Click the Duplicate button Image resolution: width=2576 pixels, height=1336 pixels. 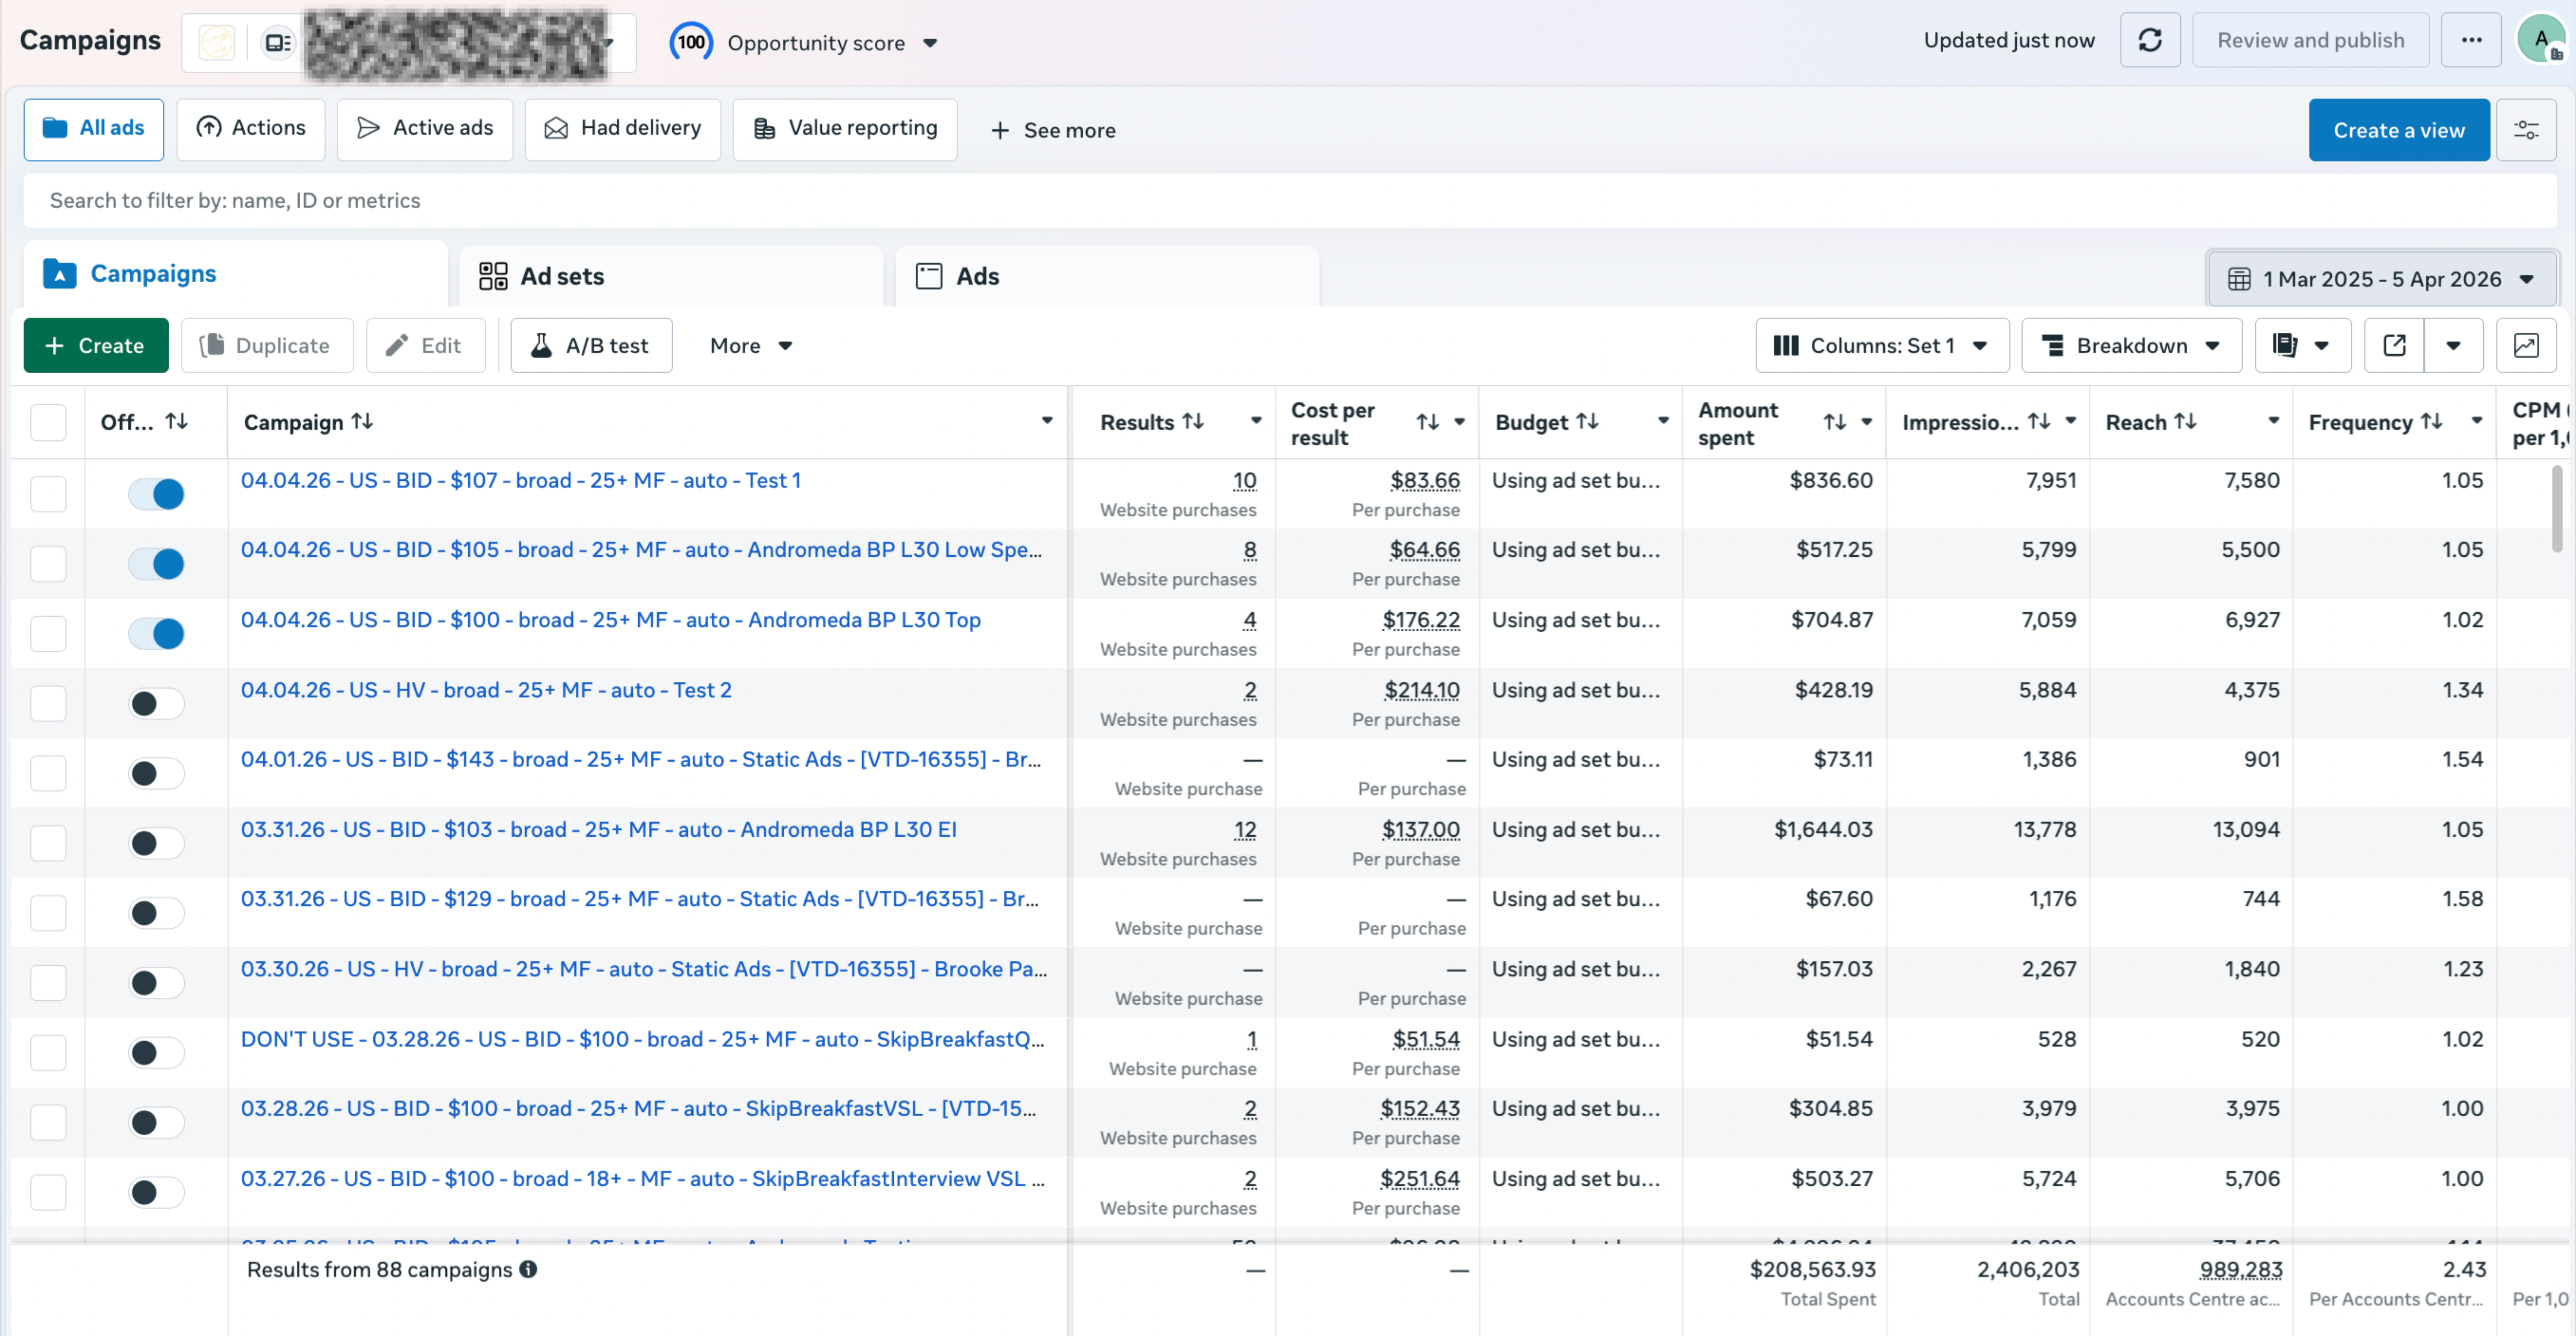tap(267, 346)
